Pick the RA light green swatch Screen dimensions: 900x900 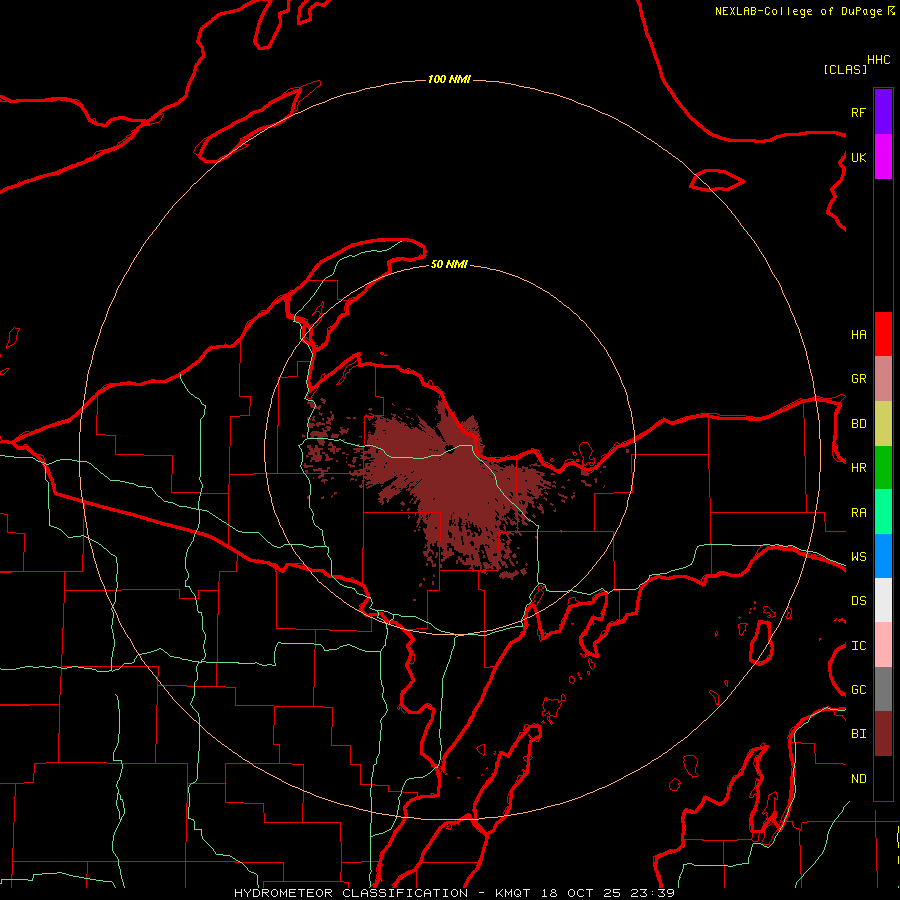(x=883, y=512)
